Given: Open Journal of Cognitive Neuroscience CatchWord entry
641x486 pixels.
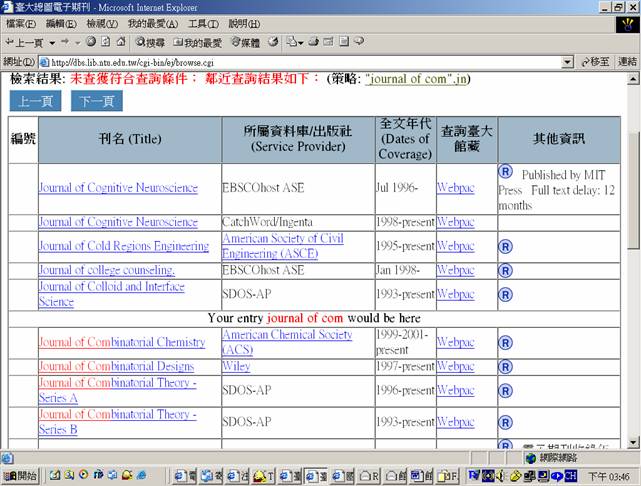Looking at the screenshot, I should coord(118,222).
